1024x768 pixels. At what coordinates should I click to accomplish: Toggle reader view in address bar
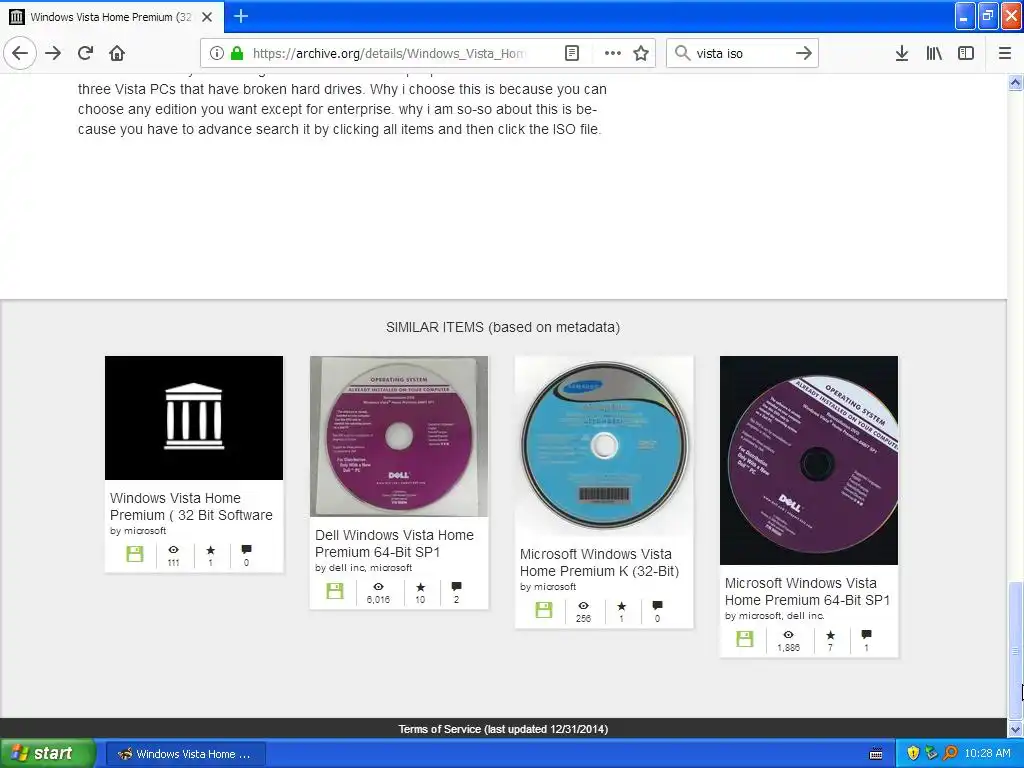coord(571,53)
